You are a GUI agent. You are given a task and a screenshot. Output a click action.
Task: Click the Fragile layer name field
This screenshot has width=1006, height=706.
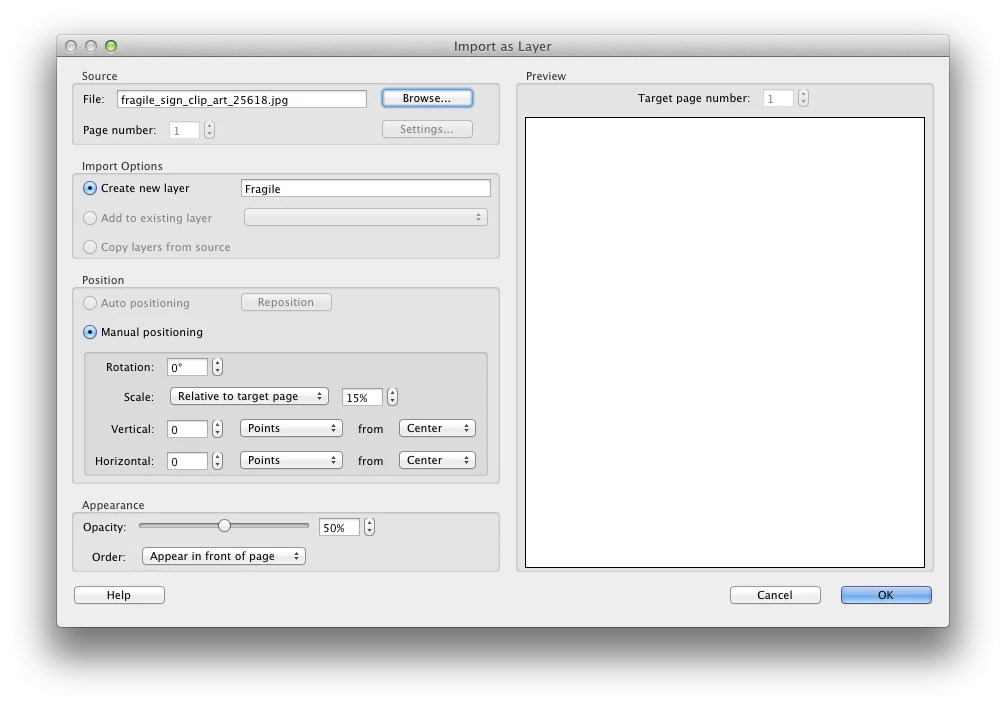click(x=366, y=188)
